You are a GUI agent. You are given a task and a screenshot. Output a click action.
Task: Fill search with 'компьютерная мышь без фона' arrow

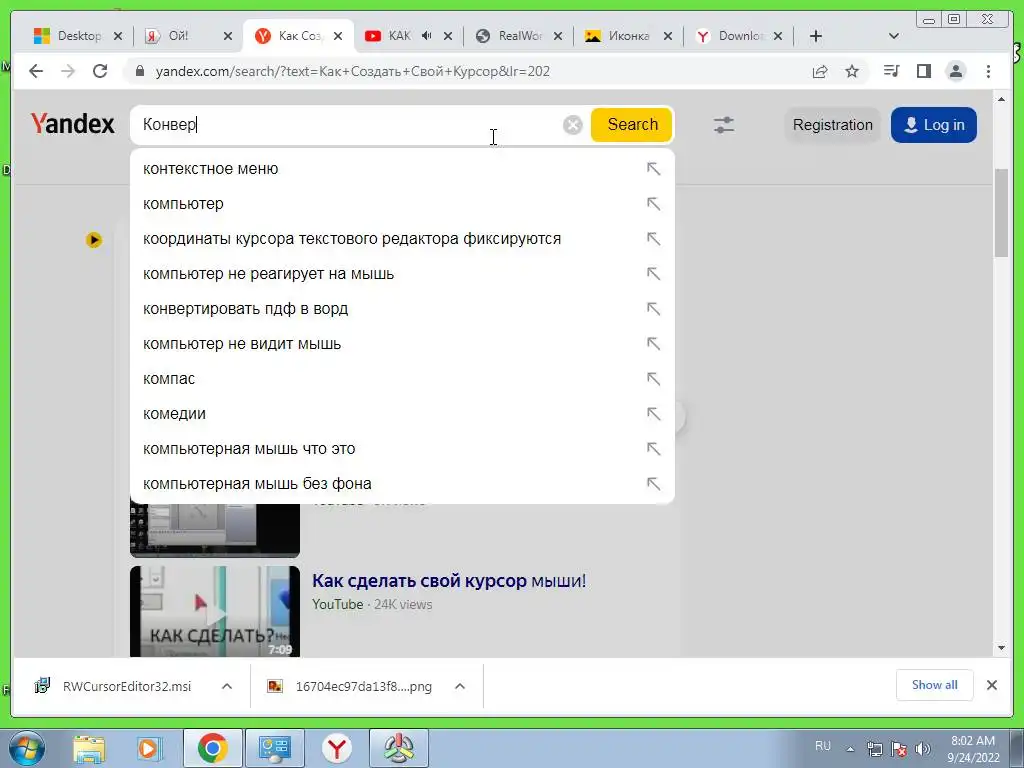tap(653, 484)
